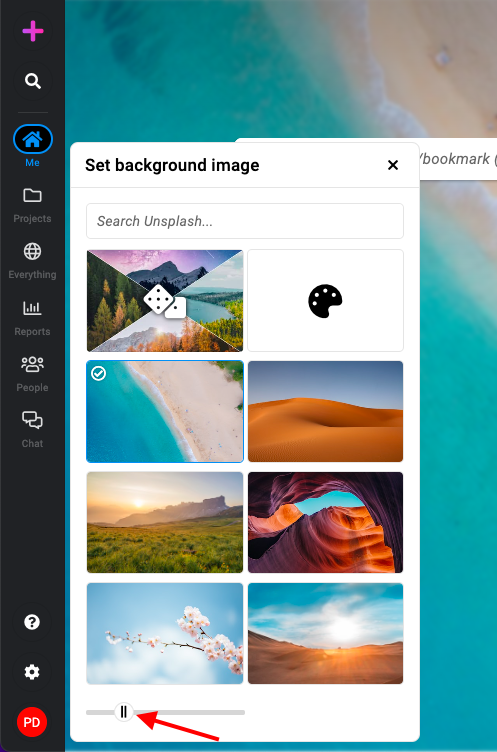The height and width of the screenshot is (752, 497).
Task: Go to the Me home icon
Action: click(33, 140)
